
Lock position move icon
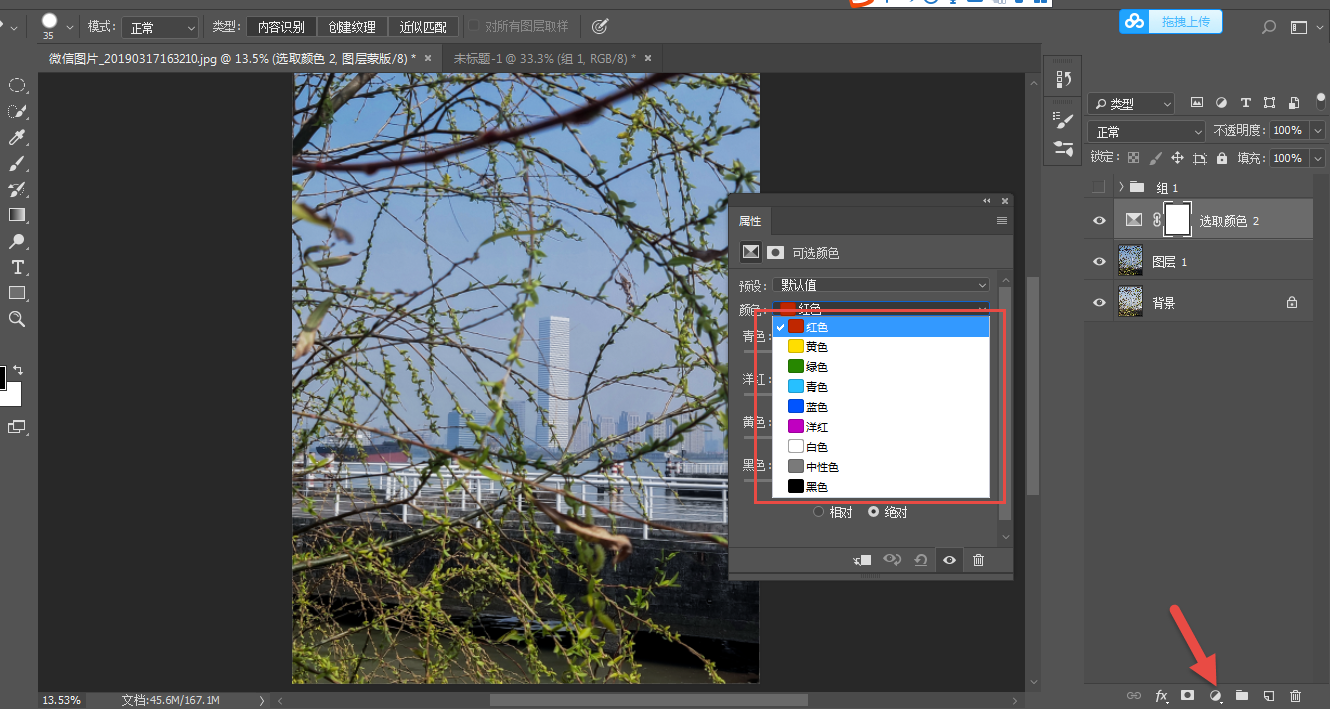point(1178,158)
